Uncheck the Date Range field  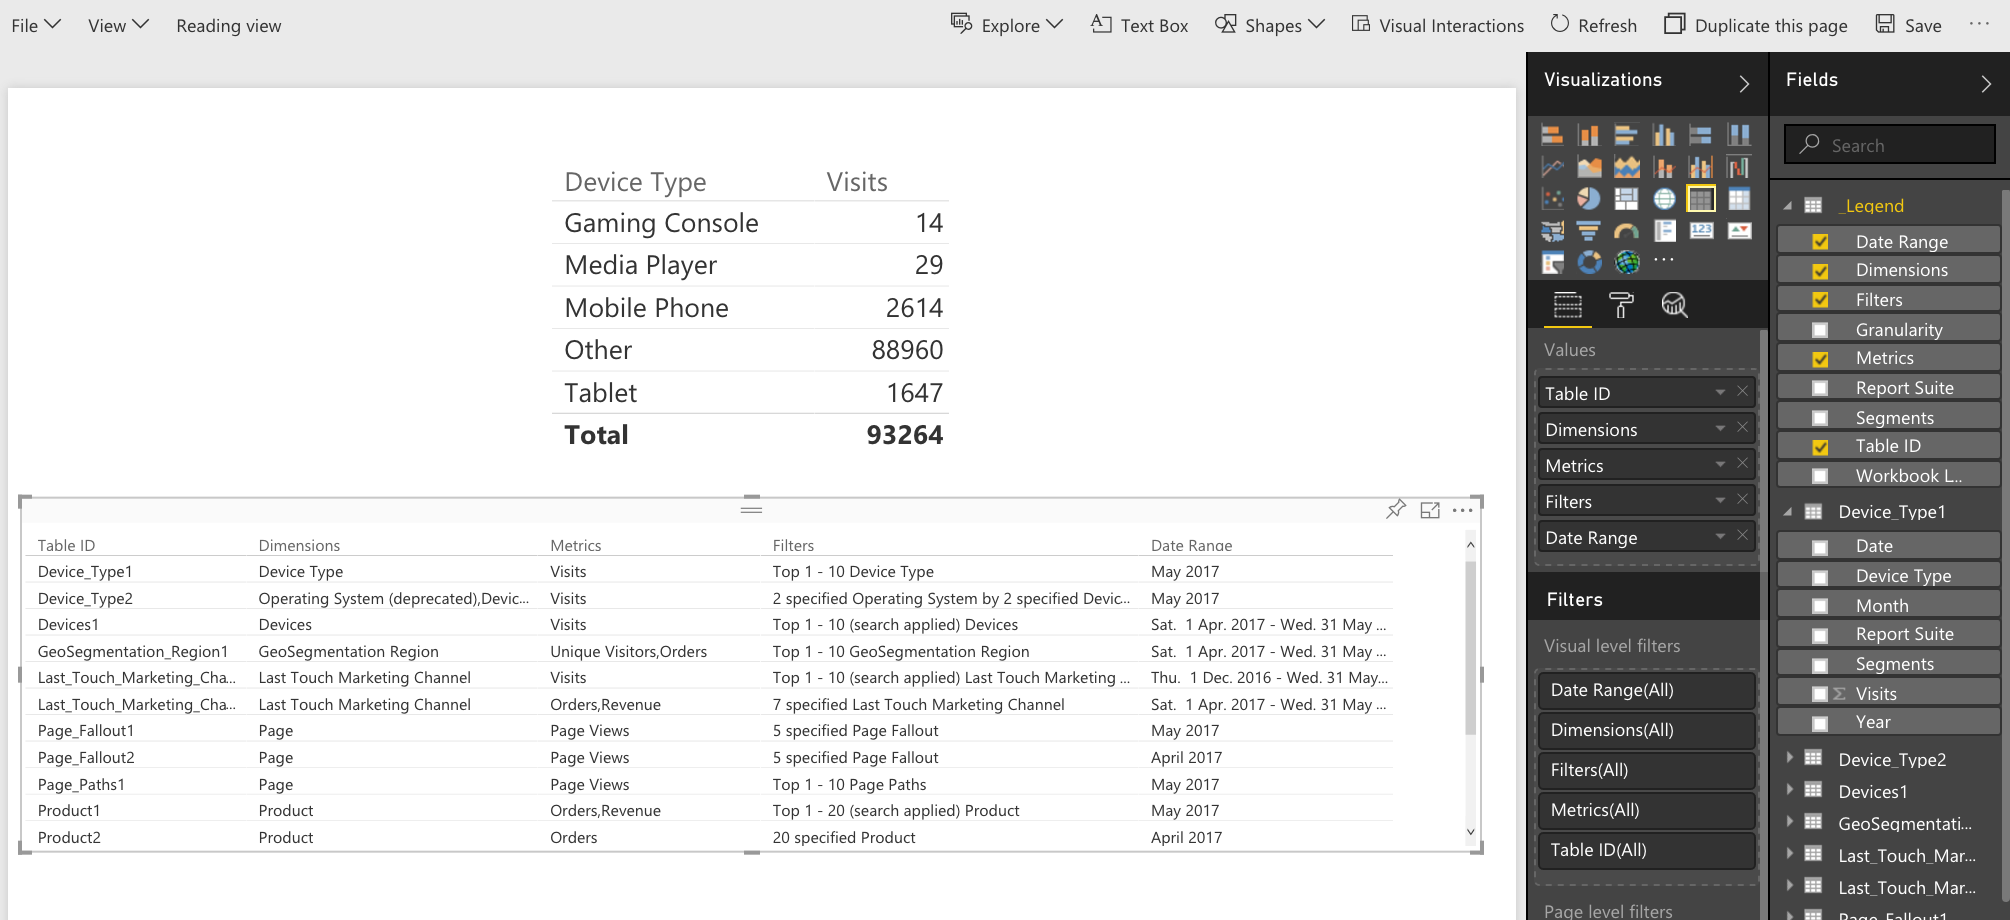click(x=1820, y=242)
